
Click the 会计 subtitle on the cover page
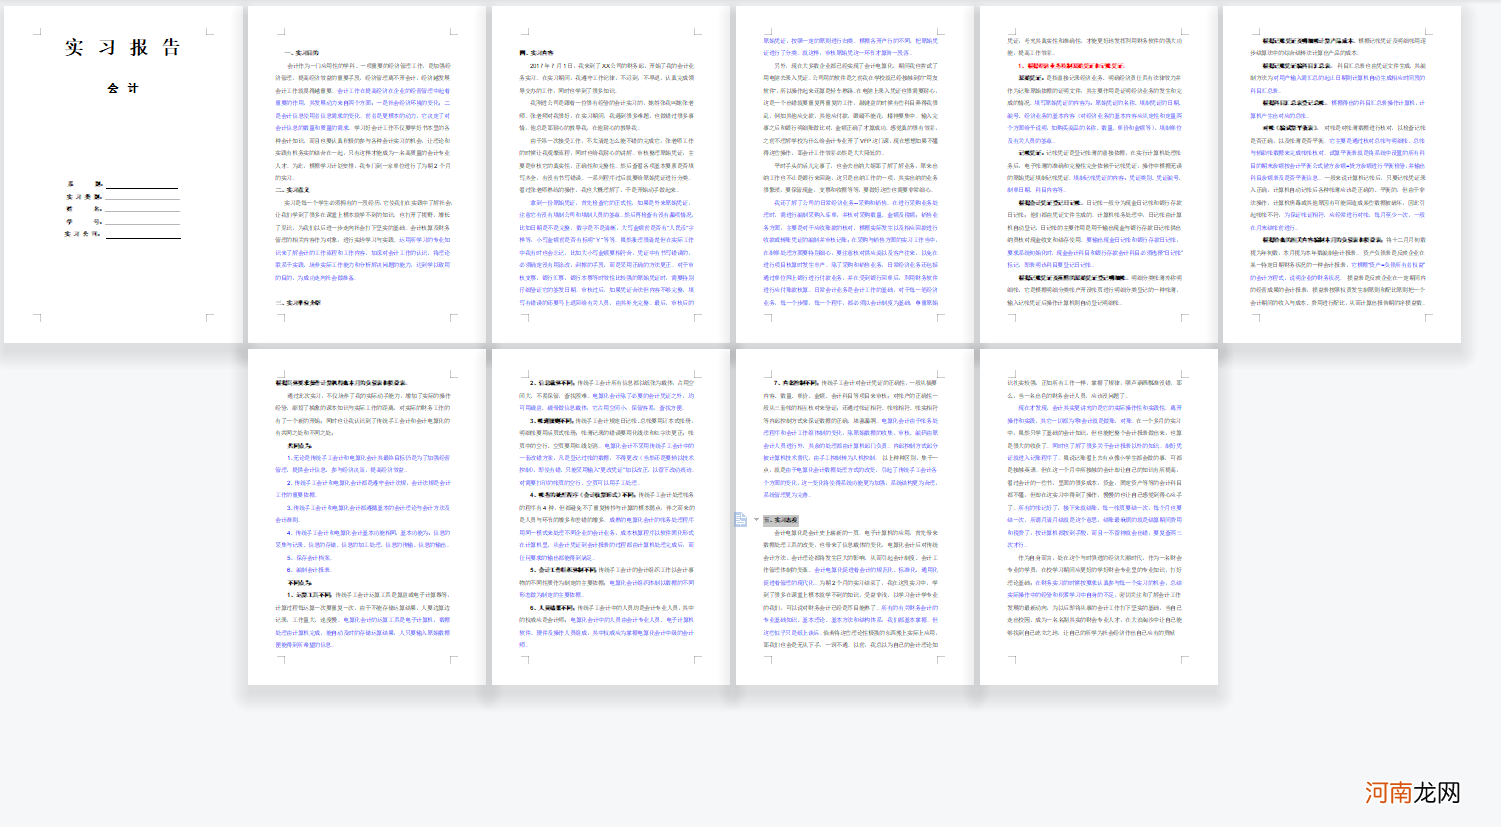(x=123, y=88)
